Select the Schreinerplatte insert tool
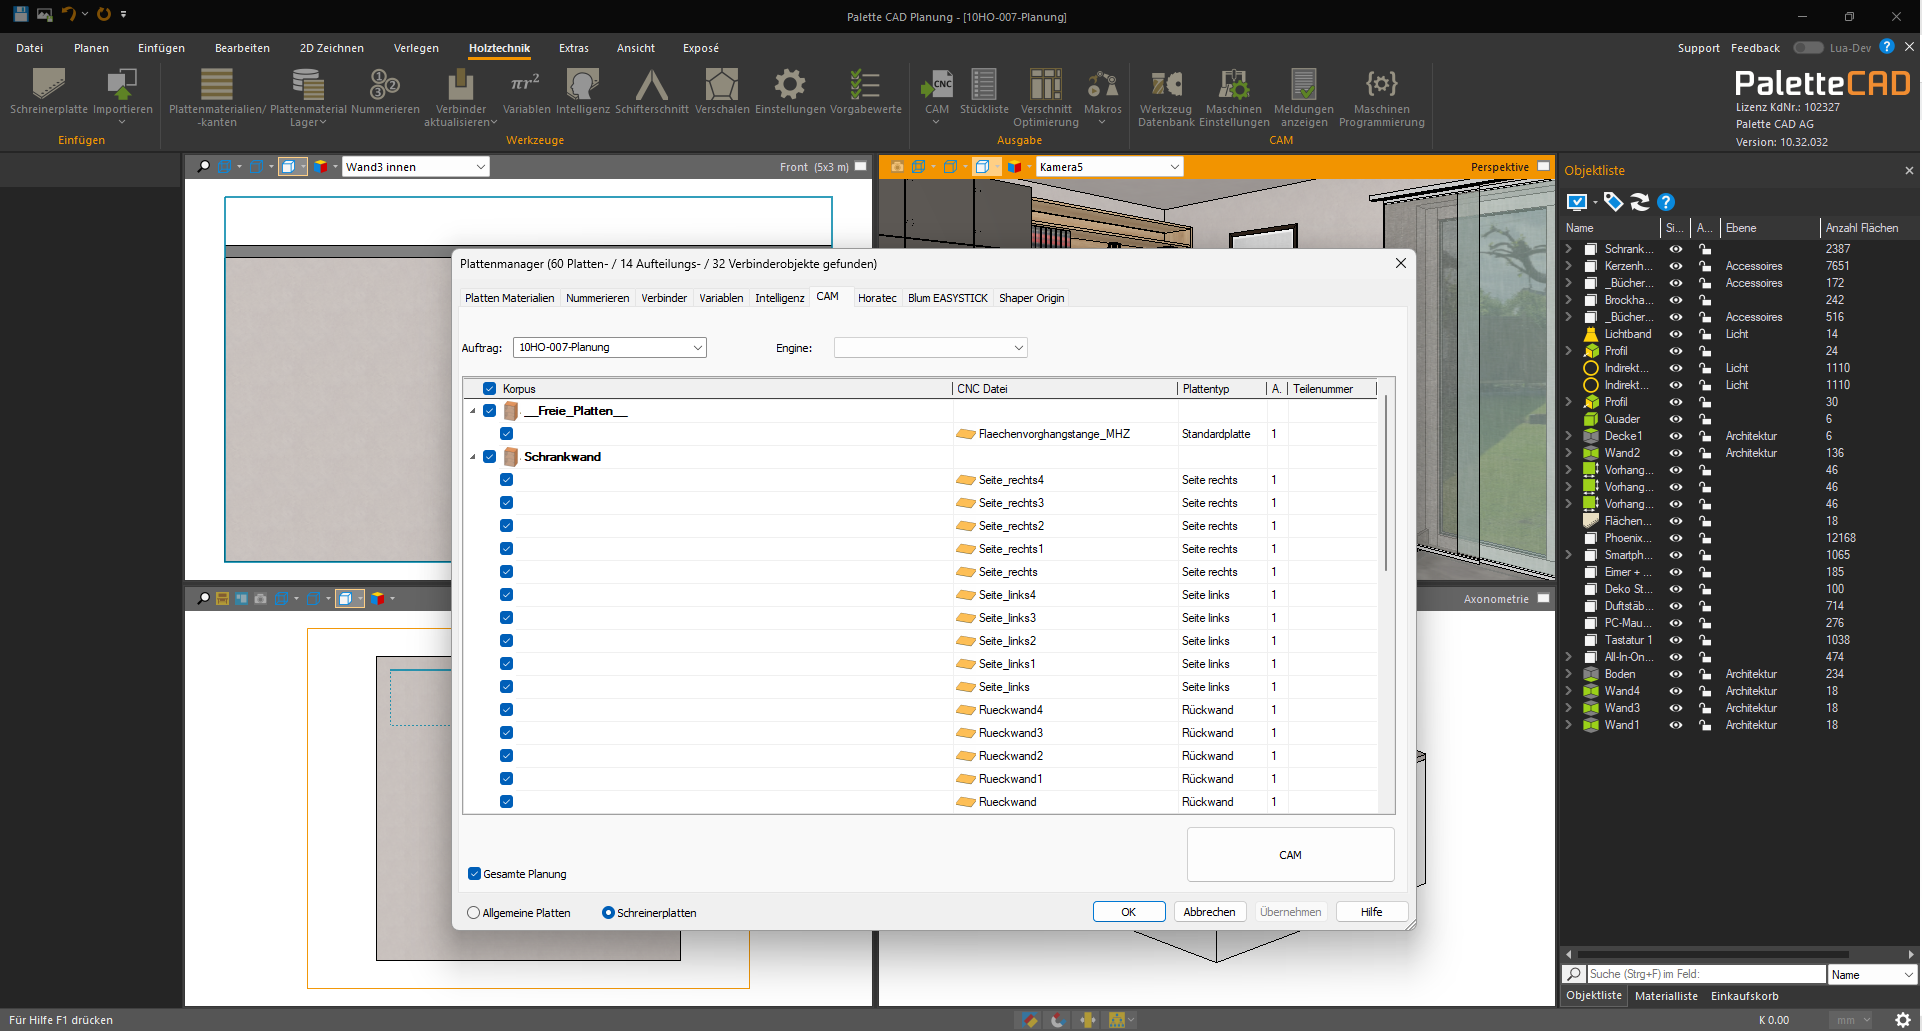1922x1031 pixels. click(x=49, y=92)
